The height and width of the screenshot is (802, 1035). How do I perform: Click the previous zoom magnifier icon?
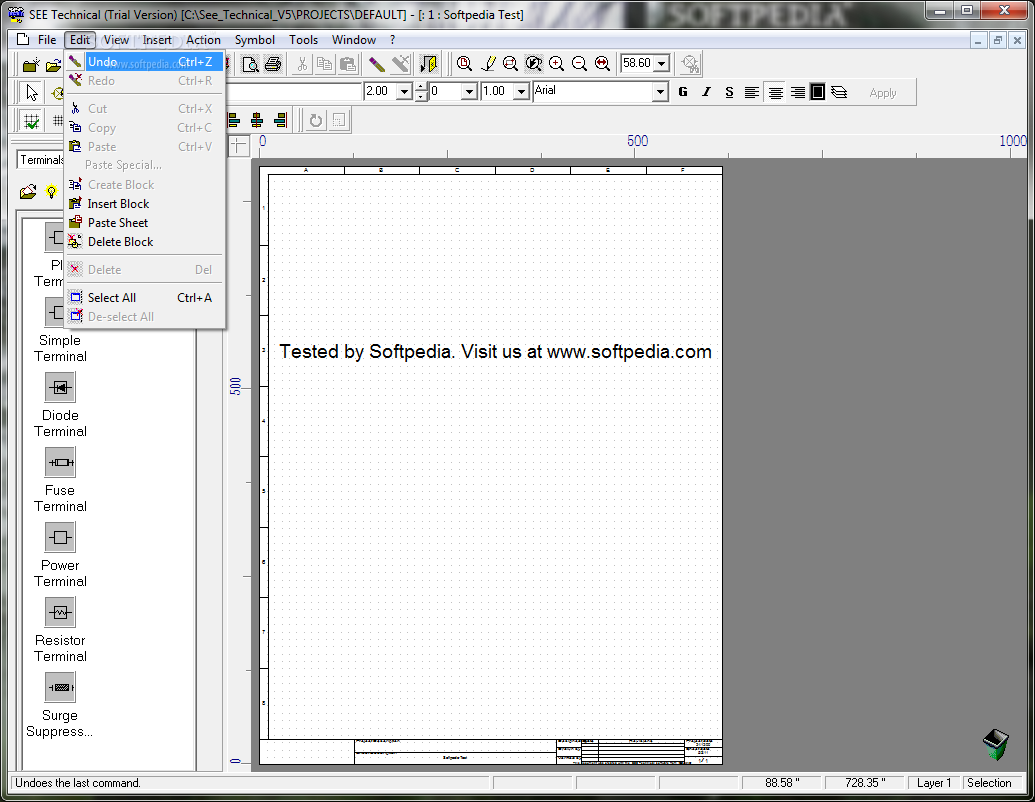[533, 63]
